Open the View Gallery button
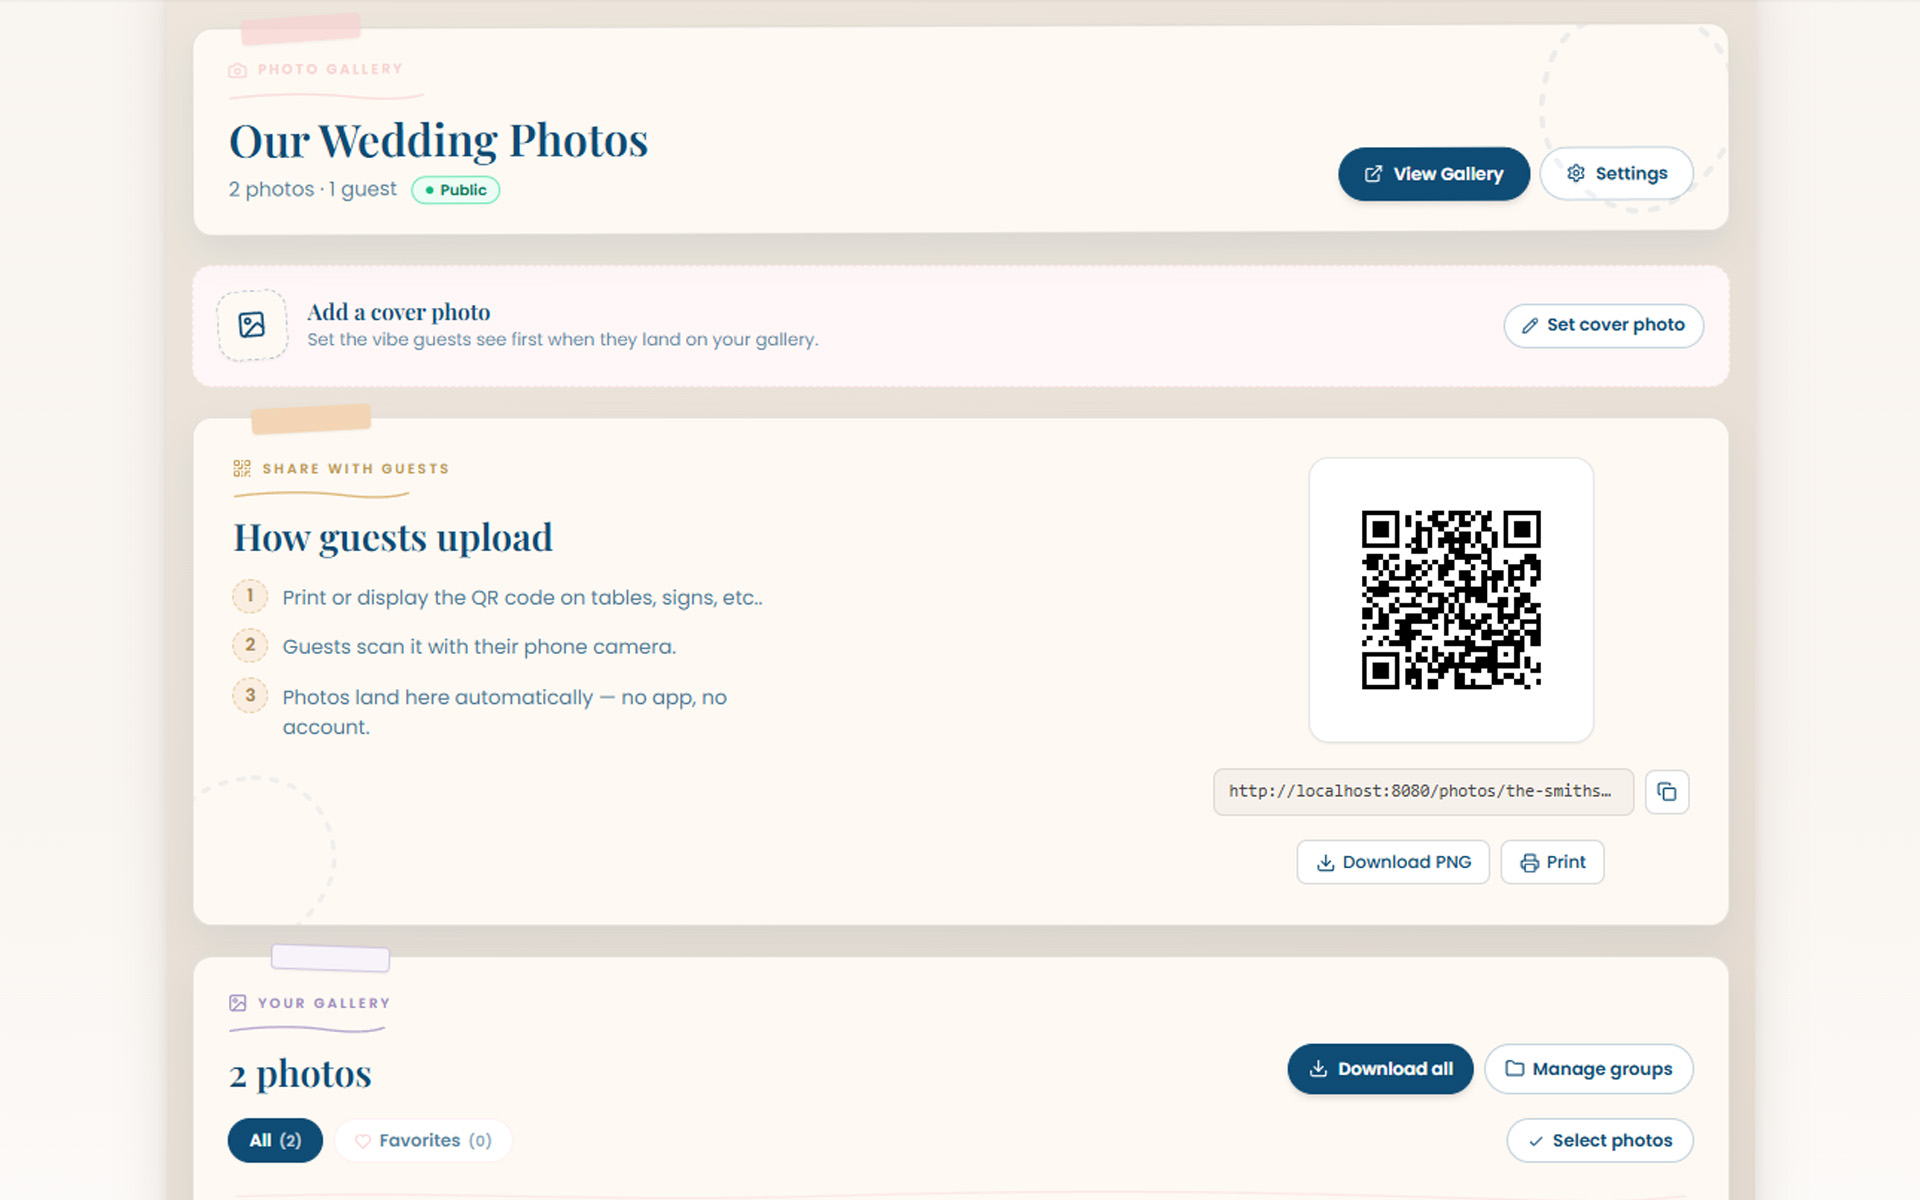This screenshot has width=1920, height=1200. pos(1434,174)
